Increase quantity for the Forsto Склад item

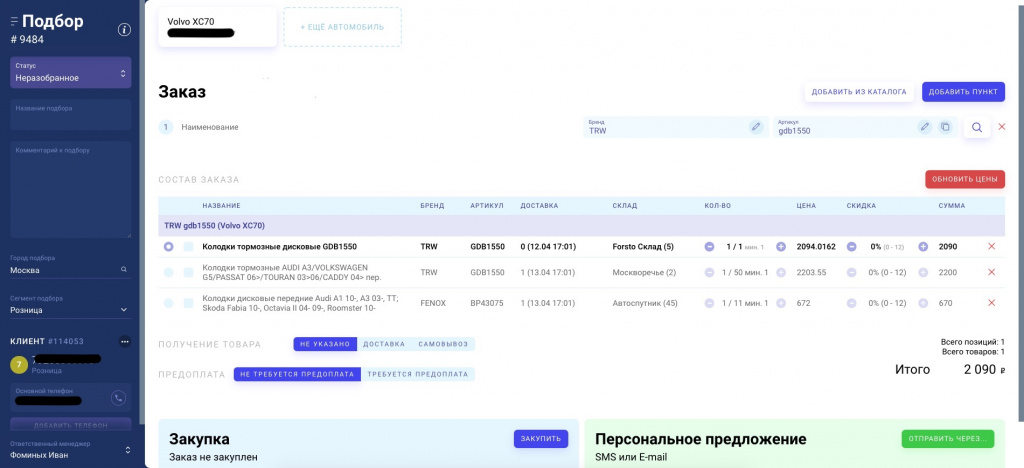pos(781,246)
